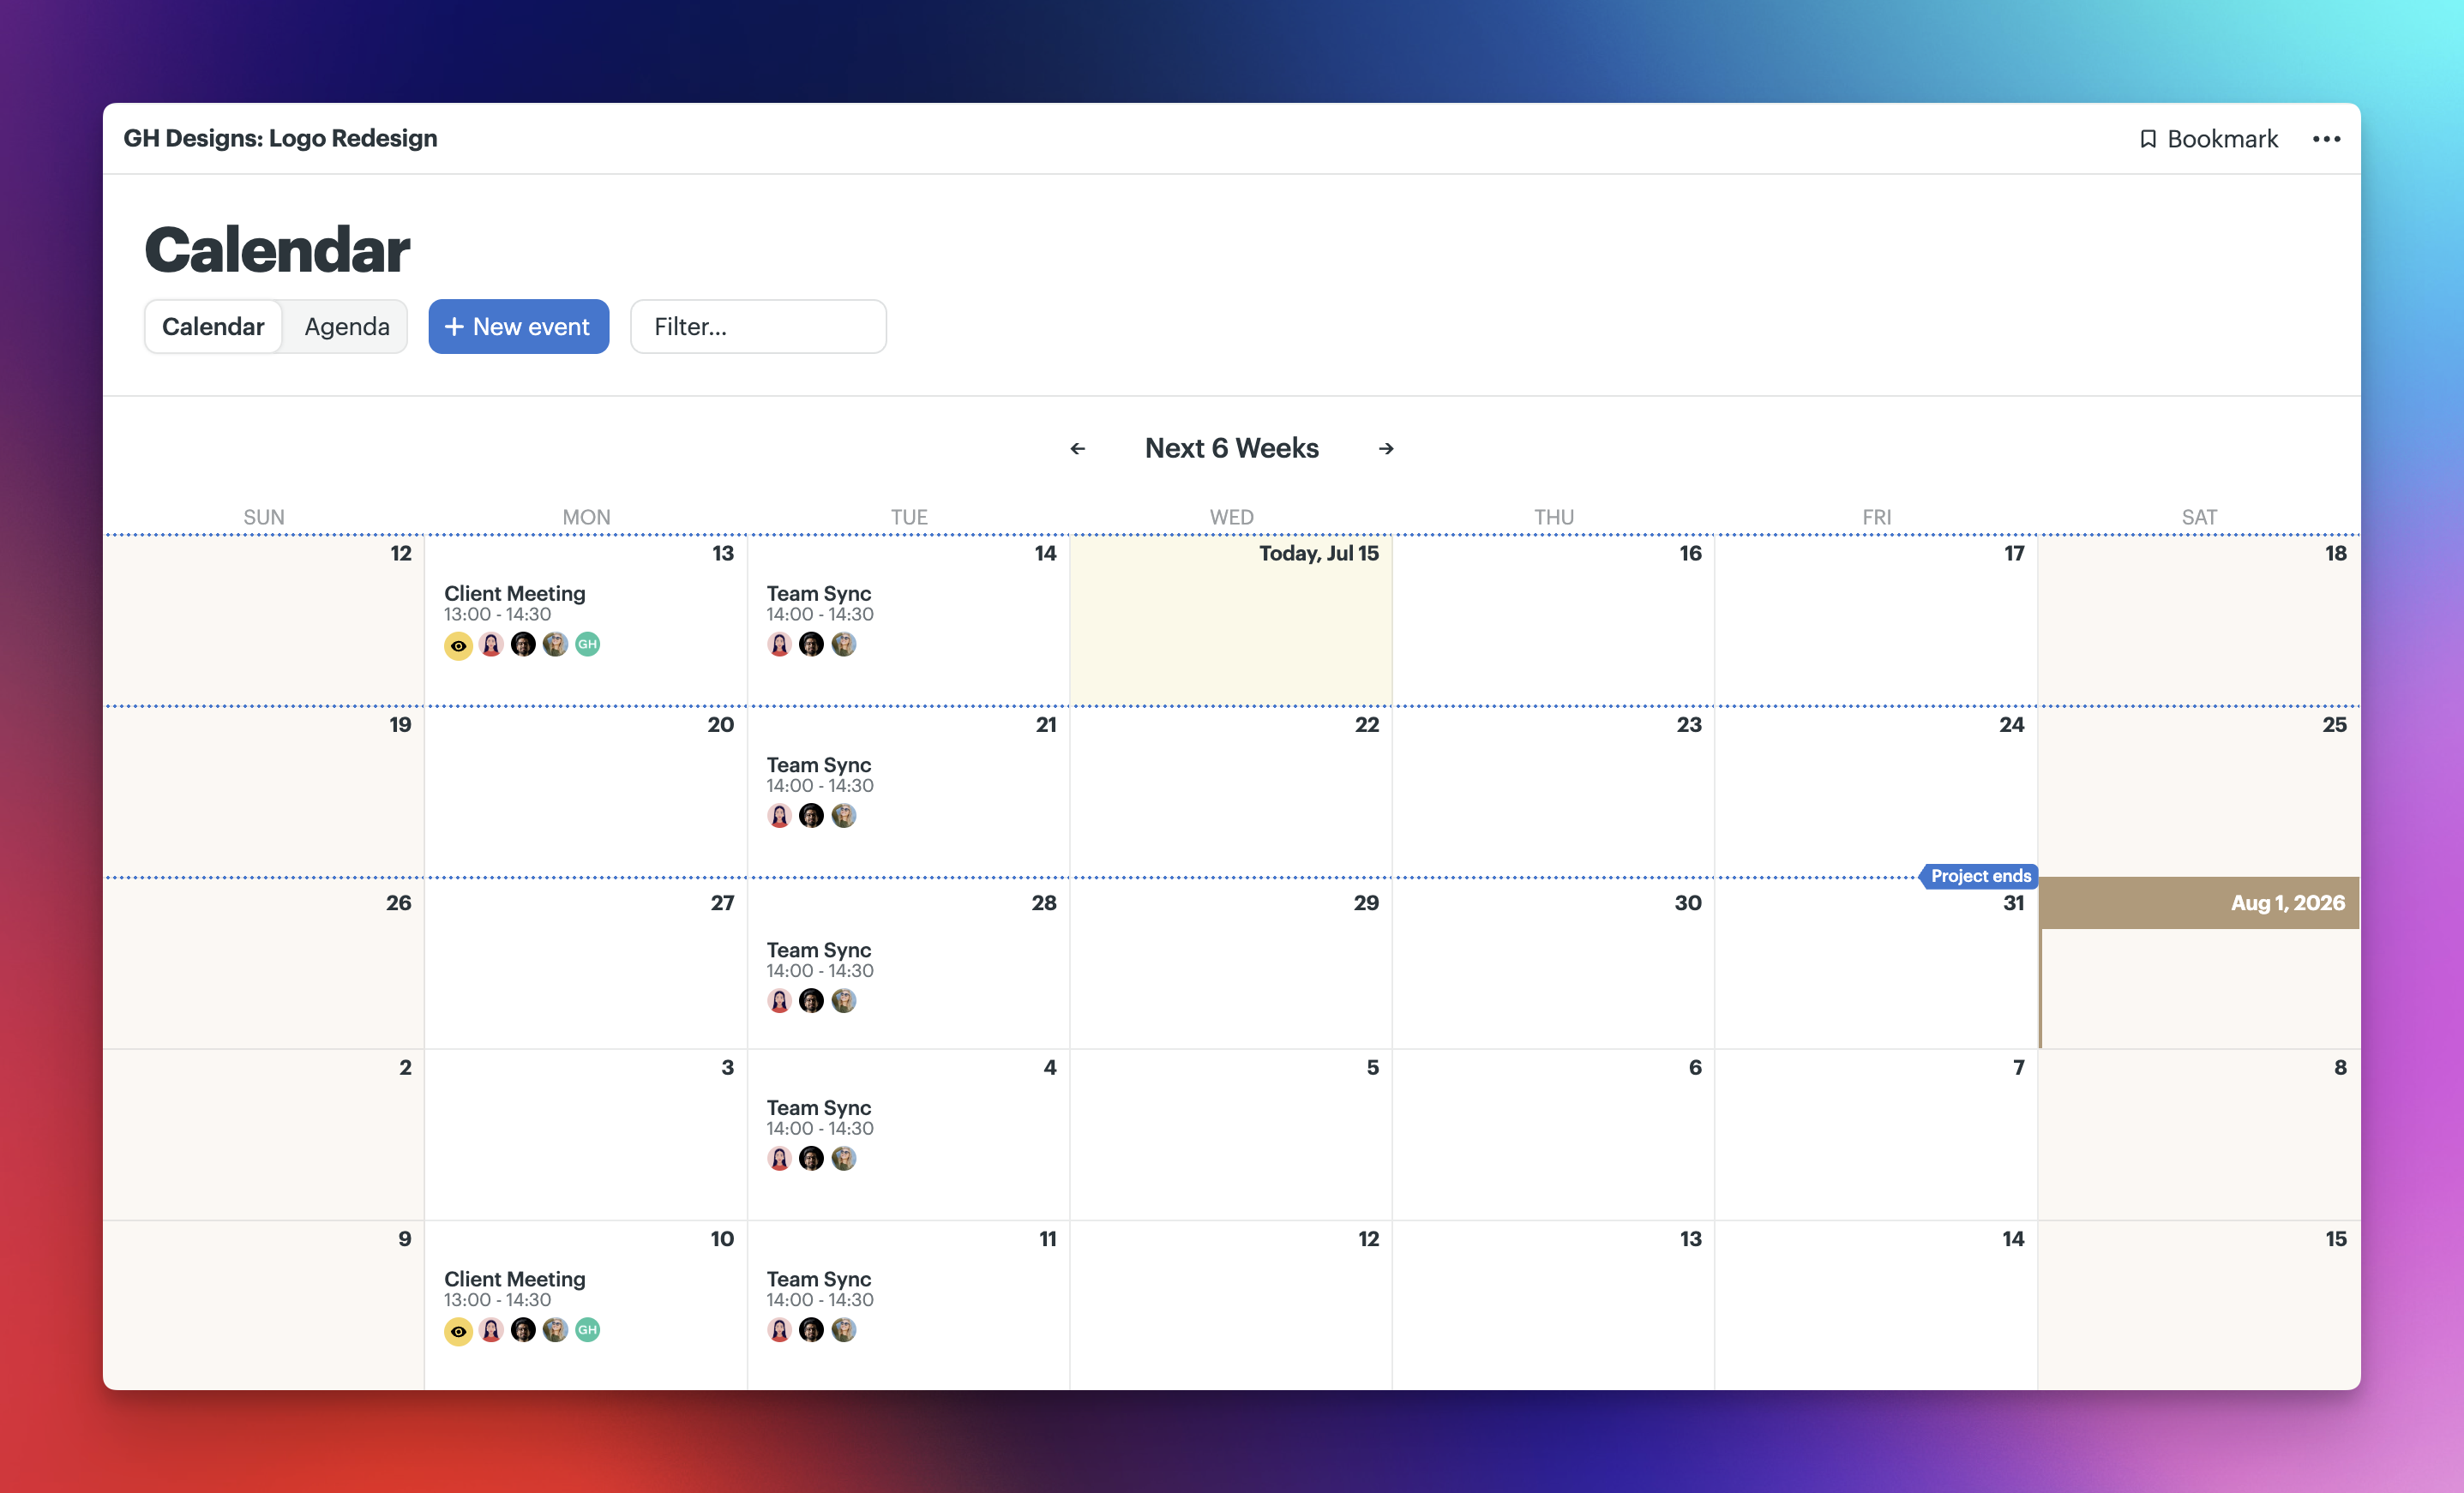Switch to the Agenda tab
This screenshot has height=1493, width=2464.
pyautogui.click(x=346, y=326)
